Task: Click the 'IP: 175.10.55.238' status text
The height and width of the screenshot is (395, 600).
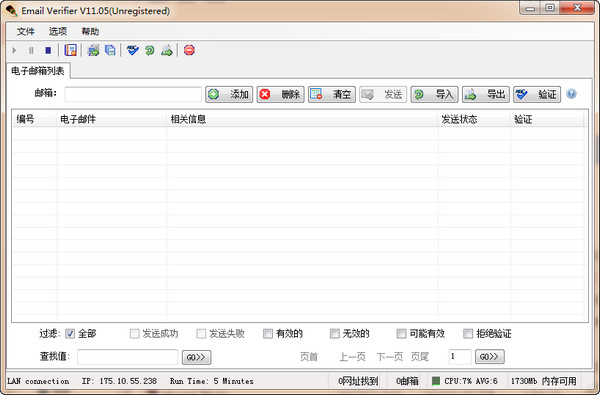Action: tap(119, 381)
